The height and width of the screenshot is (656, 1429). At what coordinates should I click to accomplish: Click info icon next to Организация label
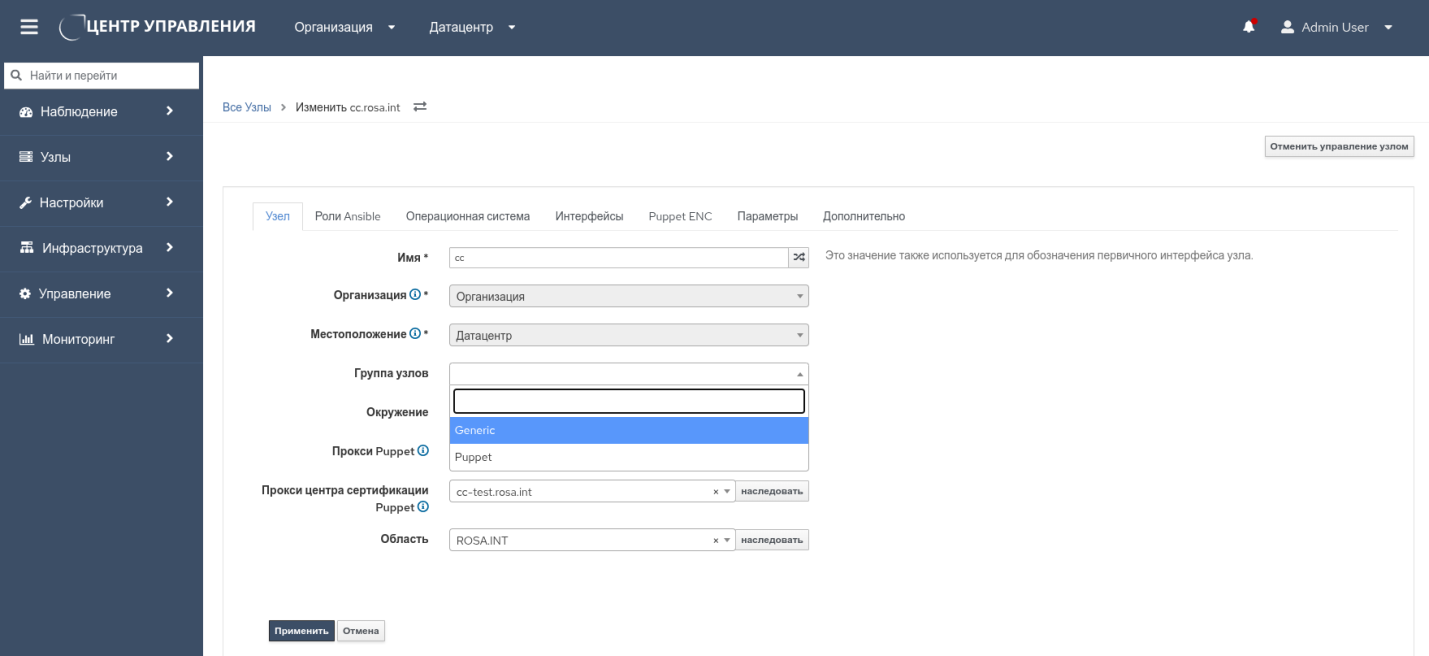pyautogui.click(x=415, y=295)
